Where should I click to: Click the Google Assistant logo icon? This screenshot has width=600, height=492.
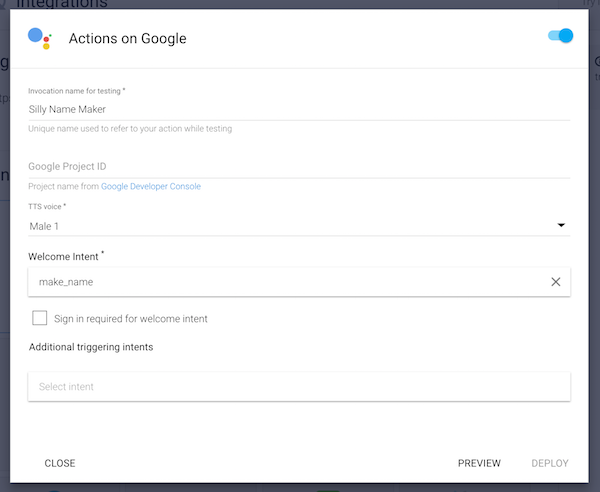(x=40, y=38)
